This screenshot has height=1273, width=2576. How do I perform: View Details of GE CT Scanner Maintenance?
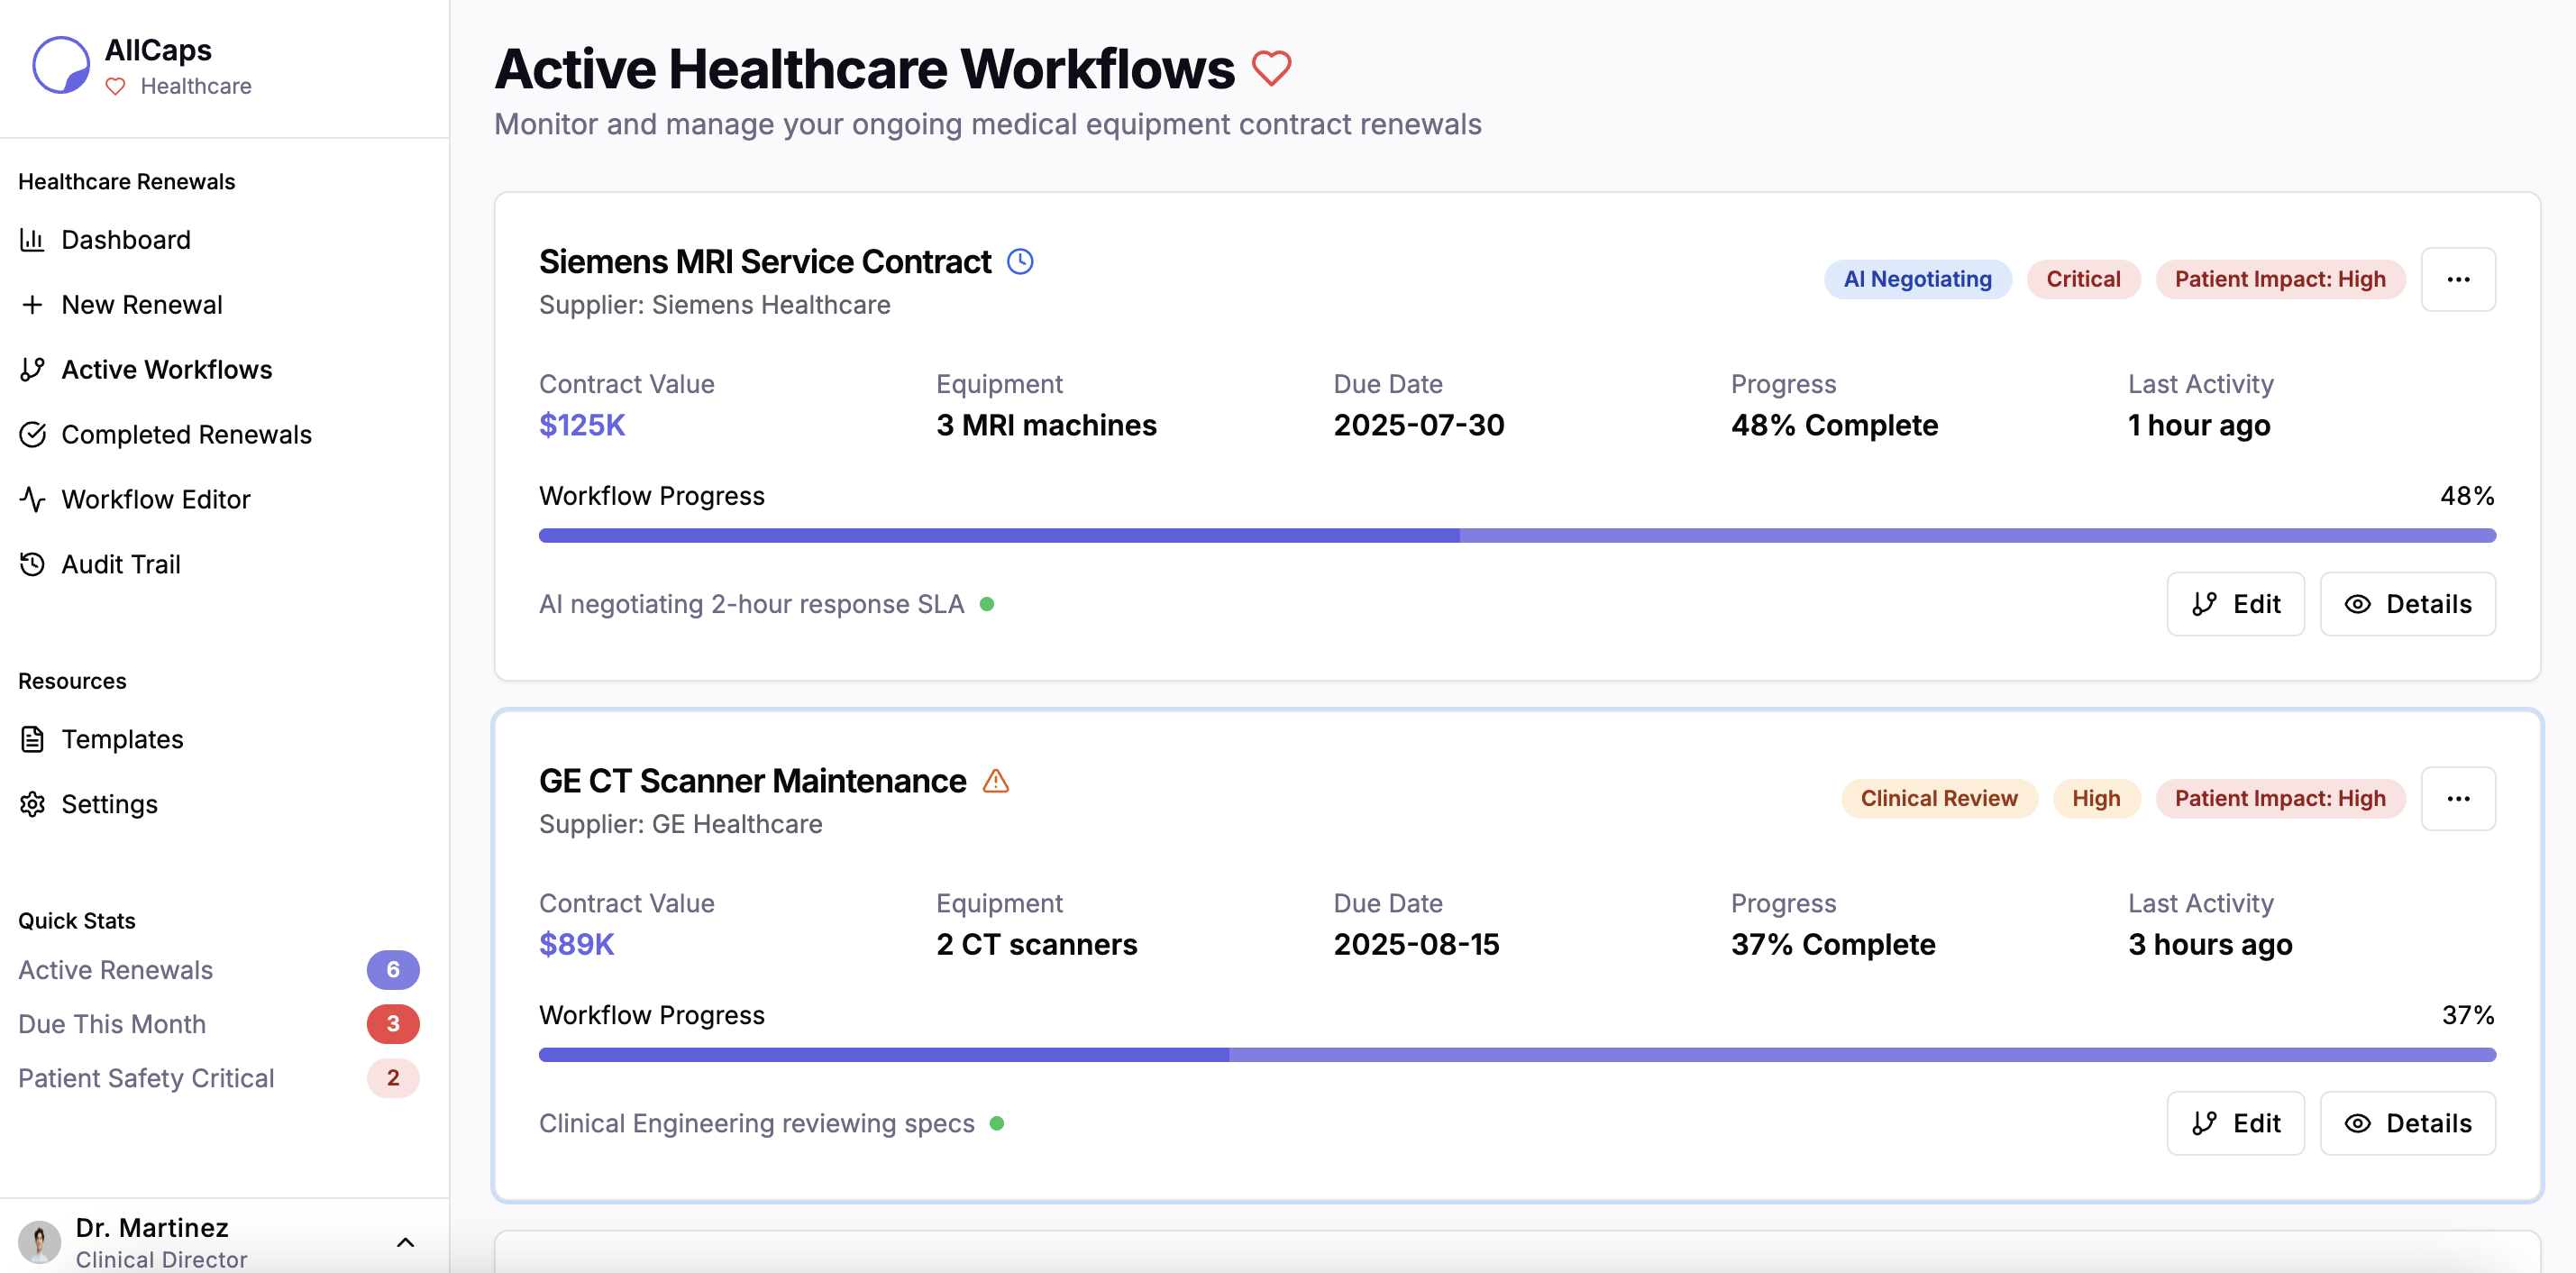click(2407, 1123)
